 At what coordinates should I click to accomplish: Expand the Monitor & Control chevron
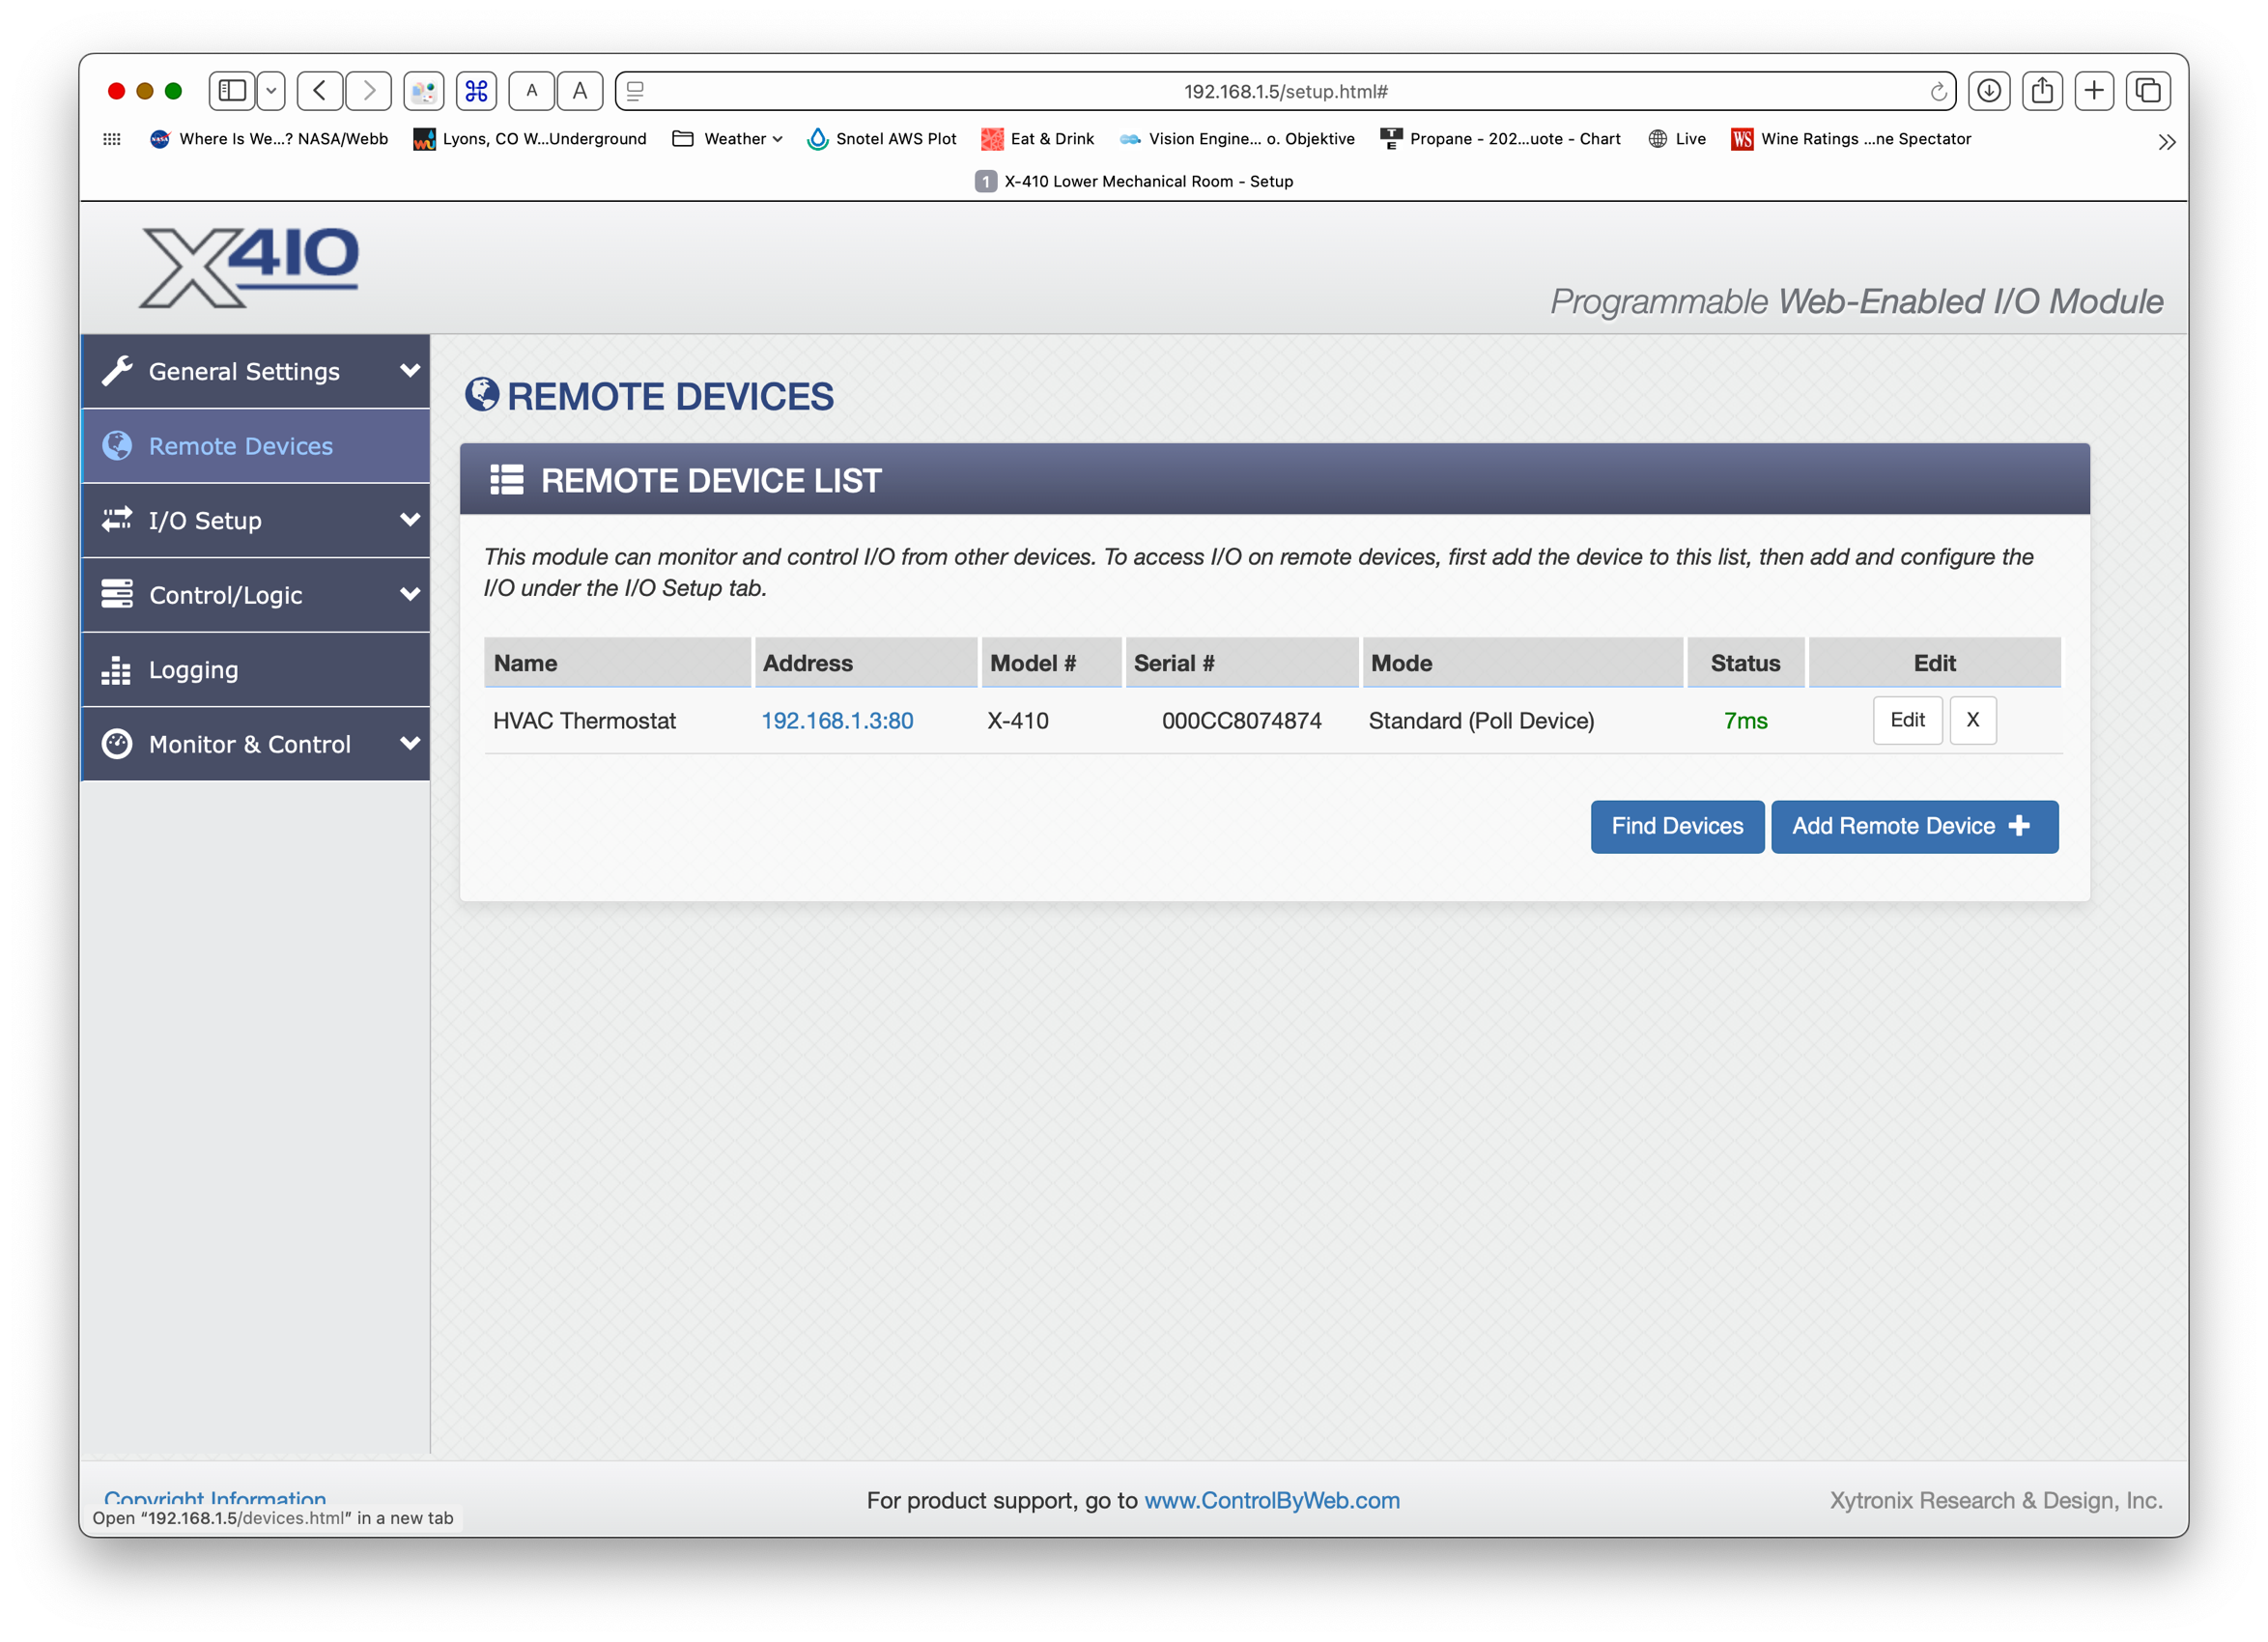[410, 743]
